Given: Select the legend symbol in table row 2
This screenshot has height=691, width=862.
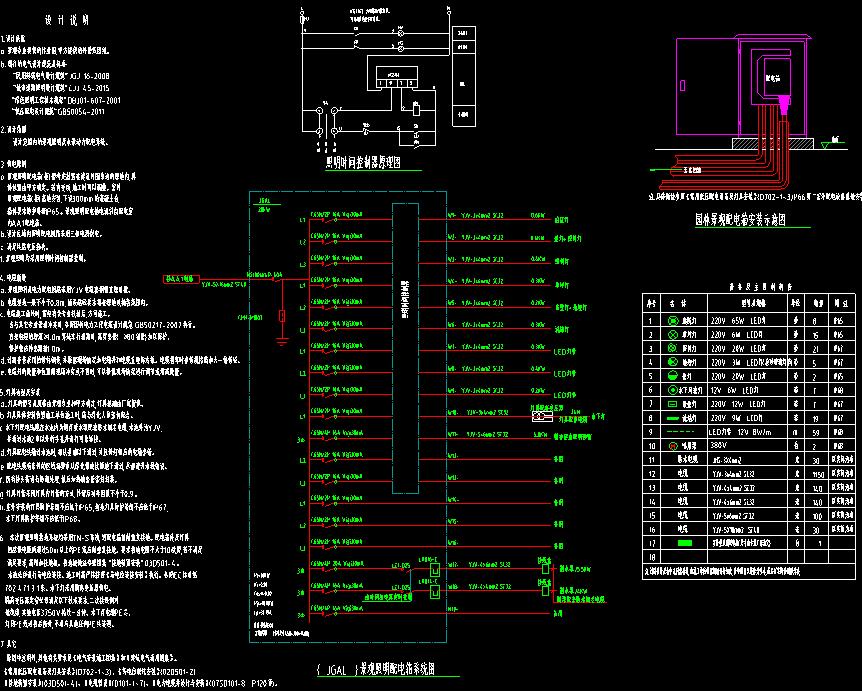Looking at the screenshot, I should tap(673, 334).
